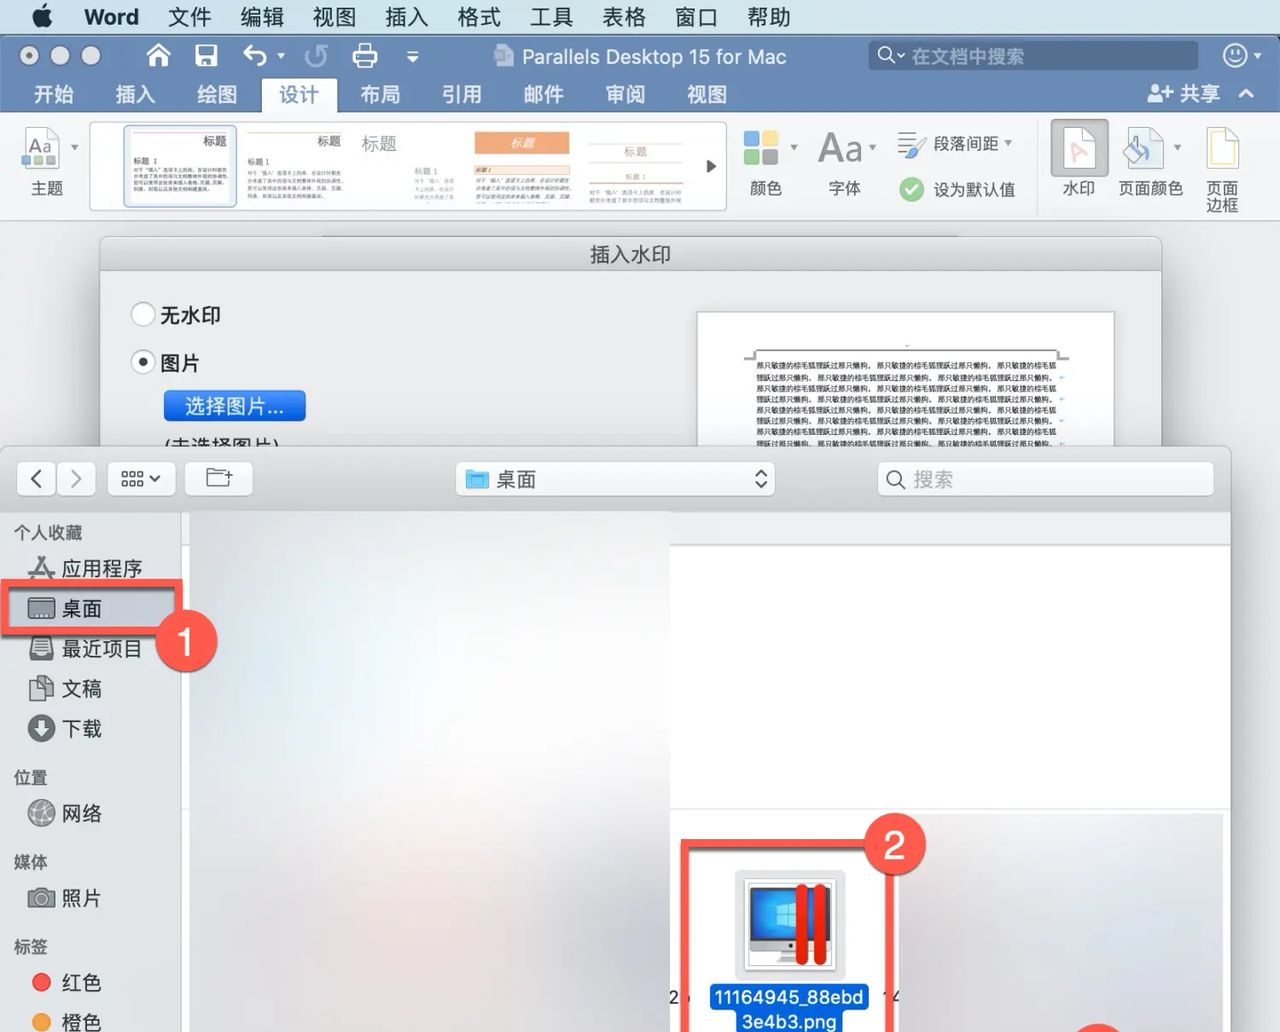Screen dimensions: 1280x1032
Task: Select the 图片 (Picture) radio button
Action: click(x=143, y=361)
